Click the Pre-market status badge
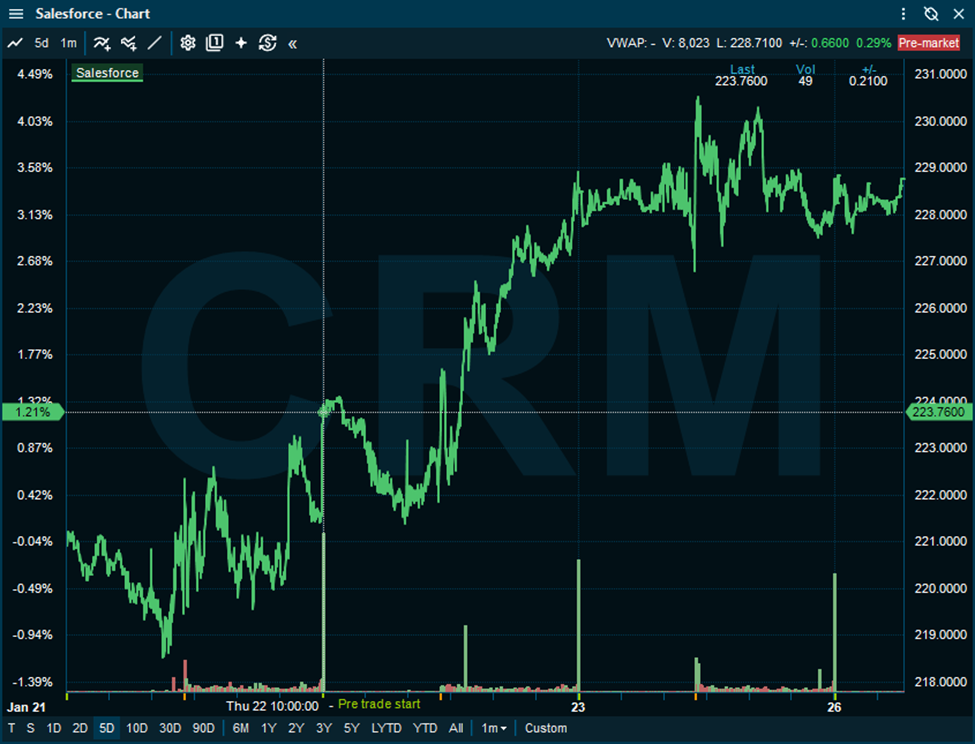Viewport: 975px width, 744px height. click(x=928, y=43)
